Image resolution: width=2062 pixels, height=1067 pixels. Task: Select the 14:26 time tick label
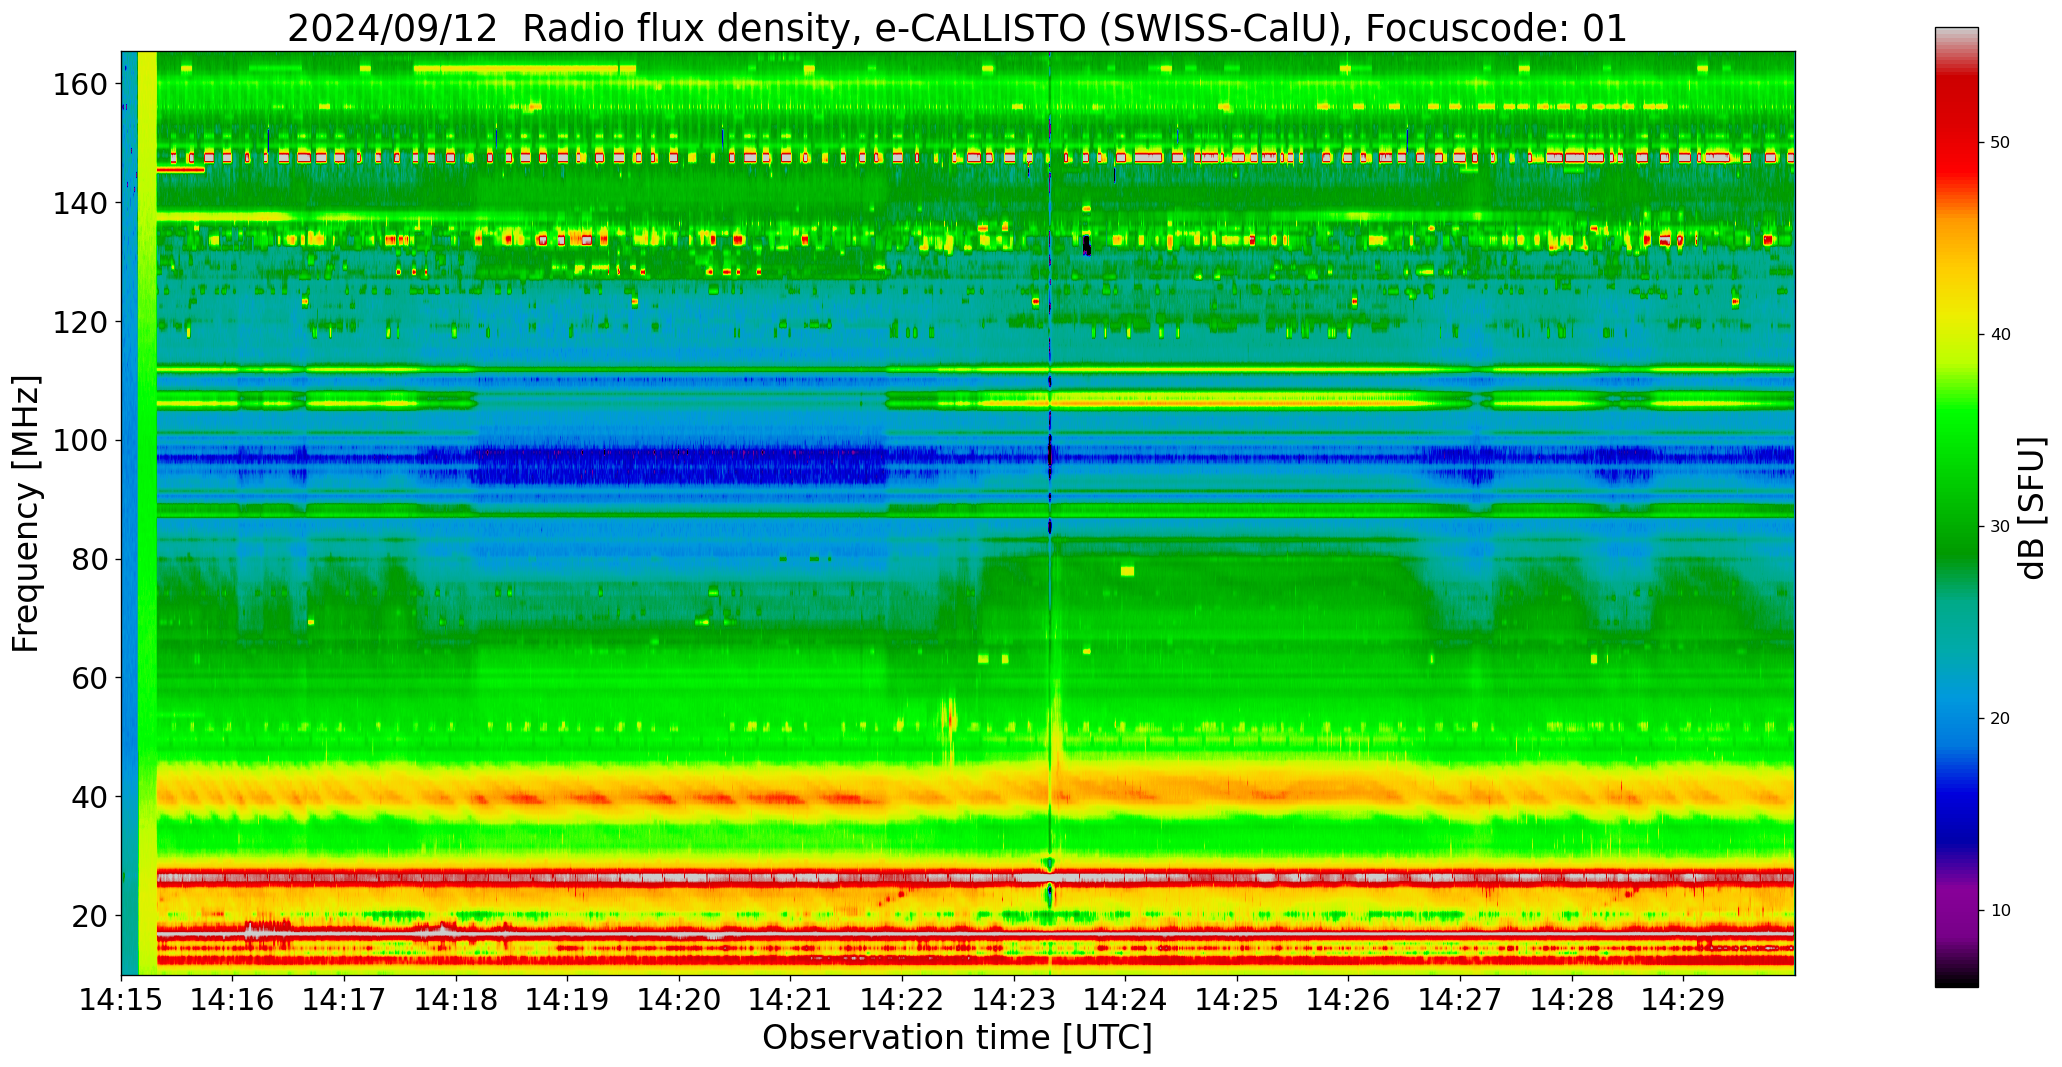pos(1349,998)
